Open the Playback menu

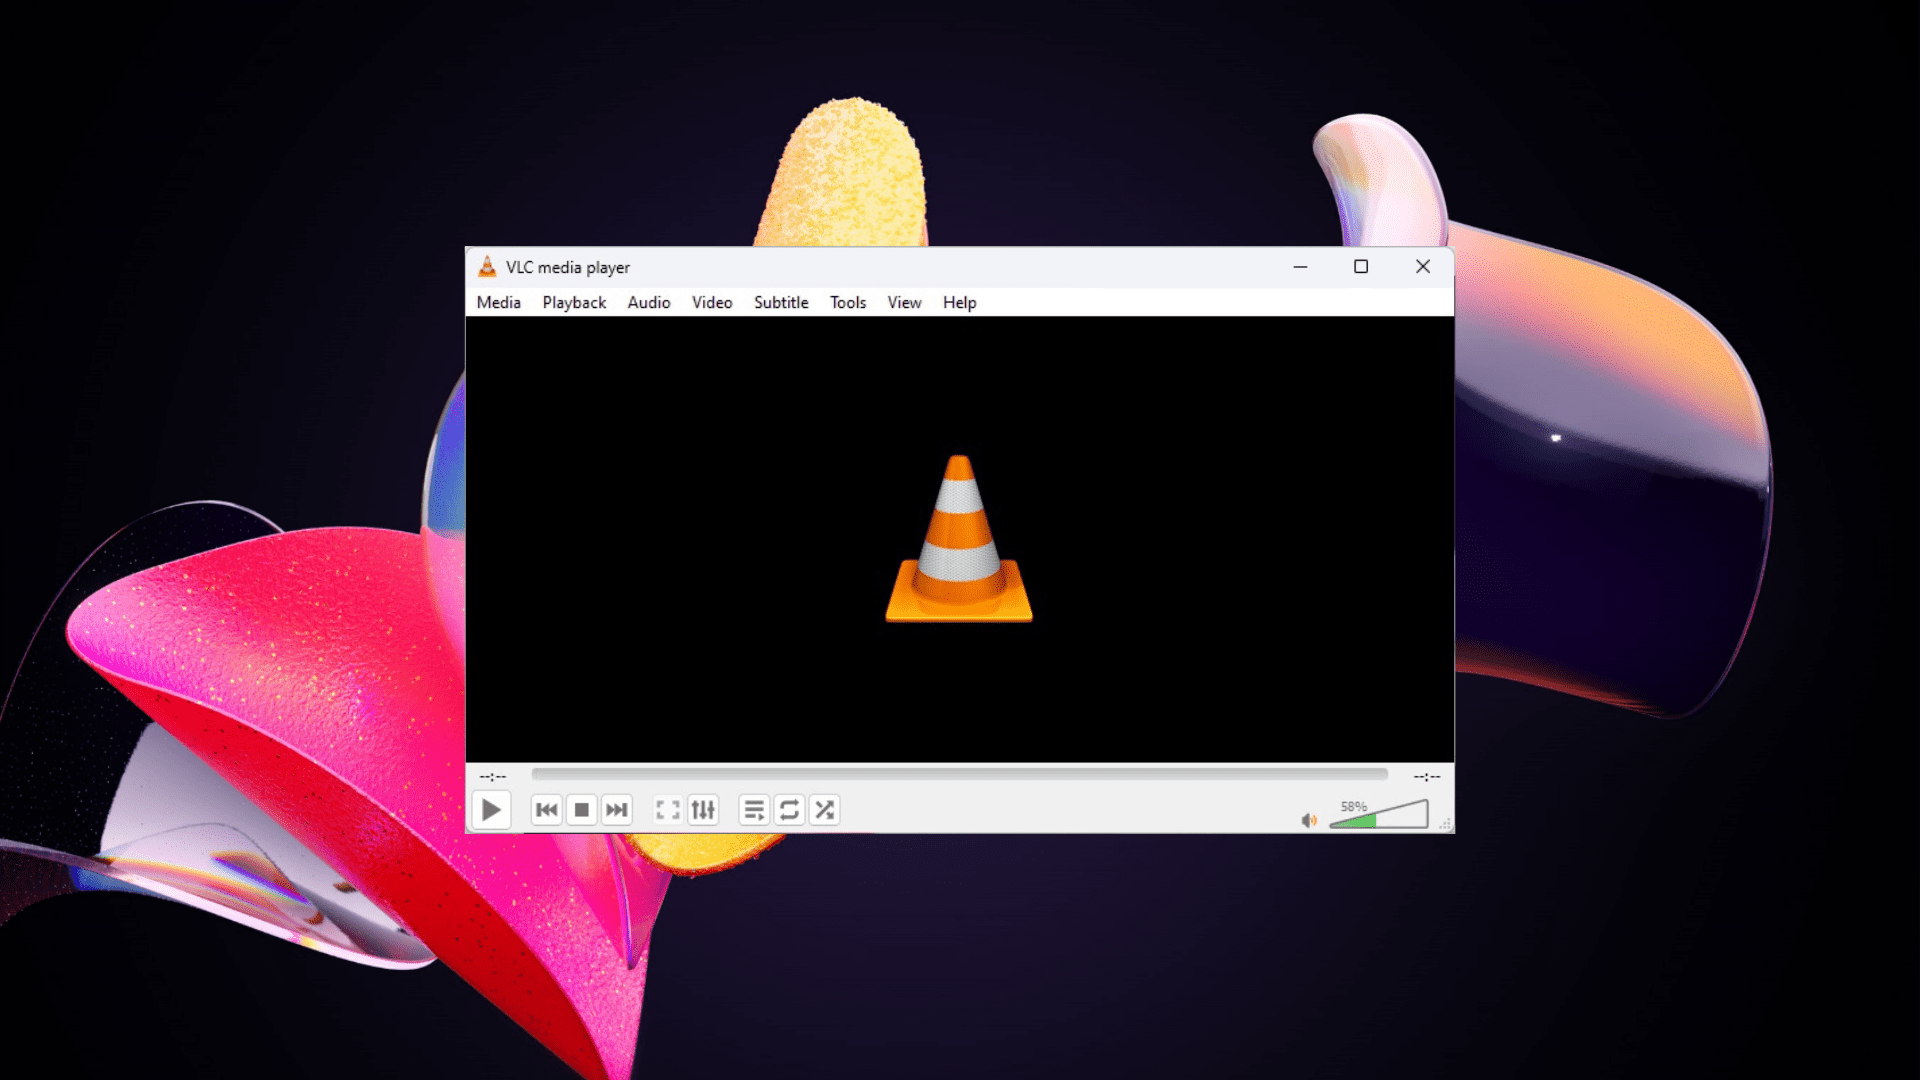pyautogui.click(x=574, y=302)
